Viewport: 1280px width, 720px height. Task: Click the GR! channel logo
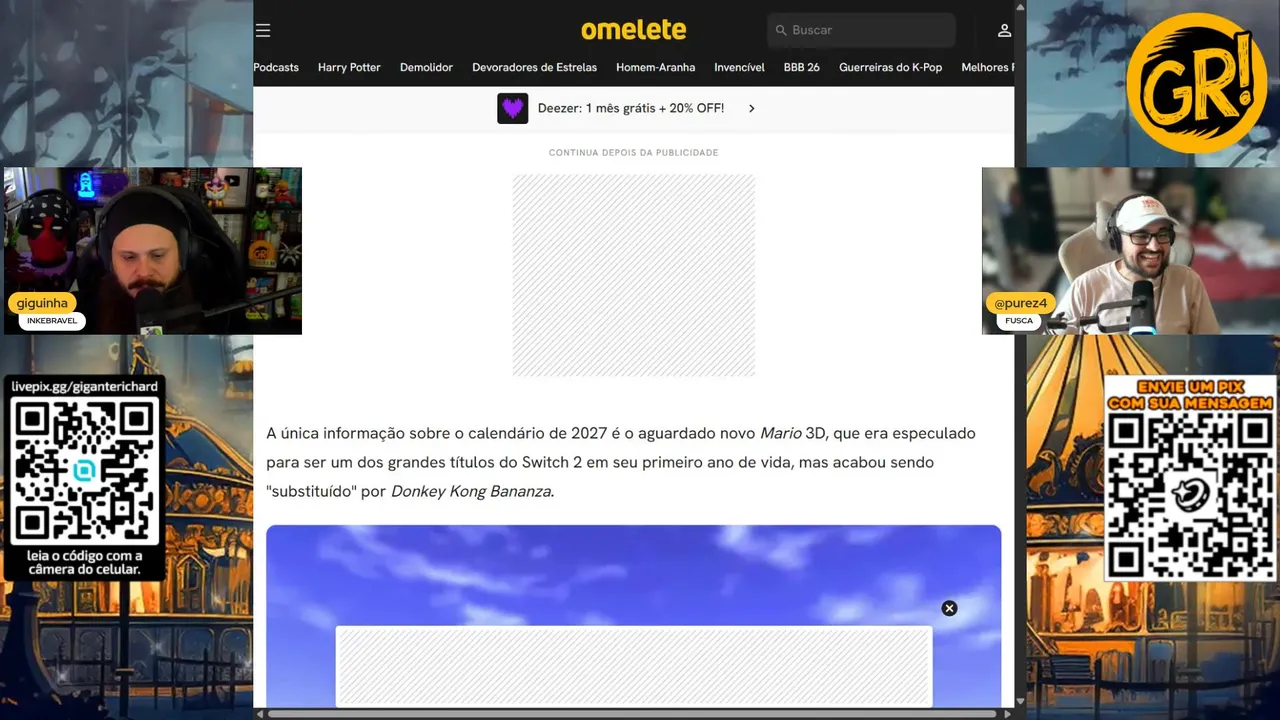[x=1196, y=83]
